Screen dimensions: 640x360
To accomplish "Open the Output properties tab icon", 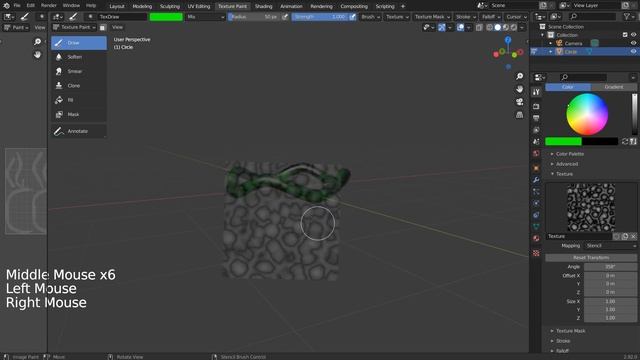I will (x=536, y=118).
